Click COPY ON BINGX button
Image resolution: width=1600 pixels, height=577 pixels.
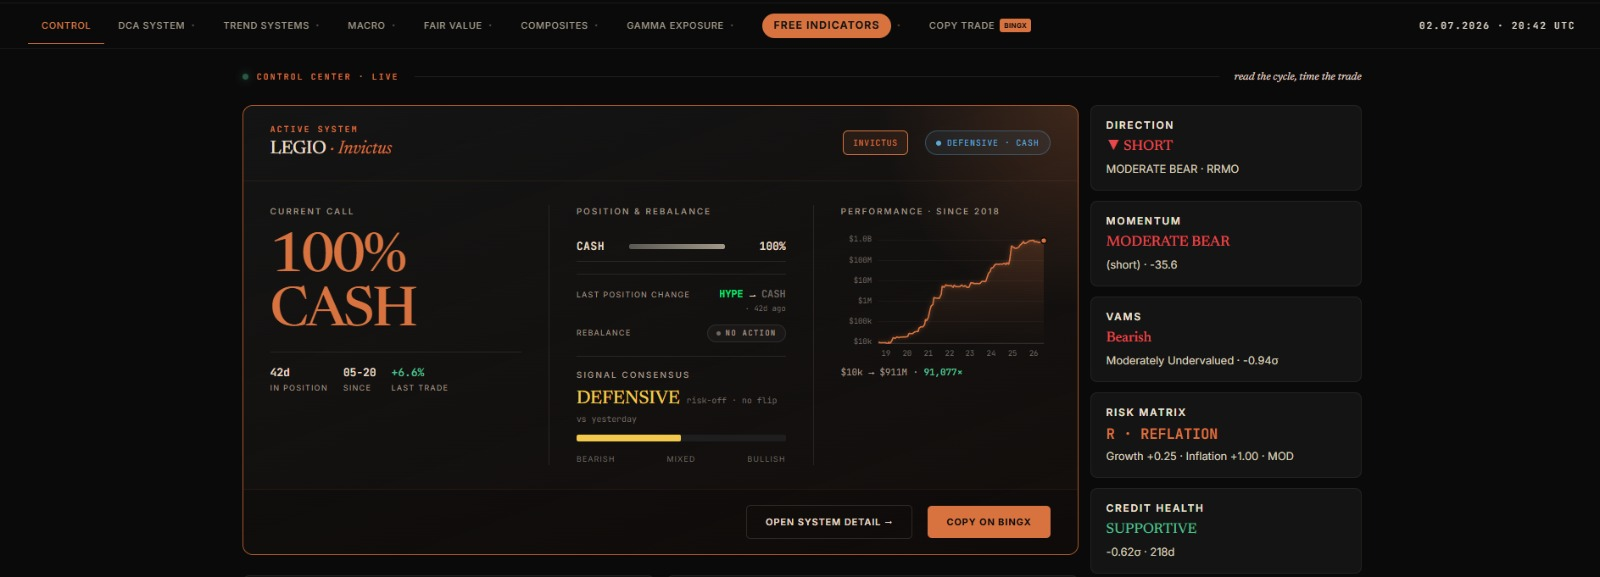click(x=989, y=522)
